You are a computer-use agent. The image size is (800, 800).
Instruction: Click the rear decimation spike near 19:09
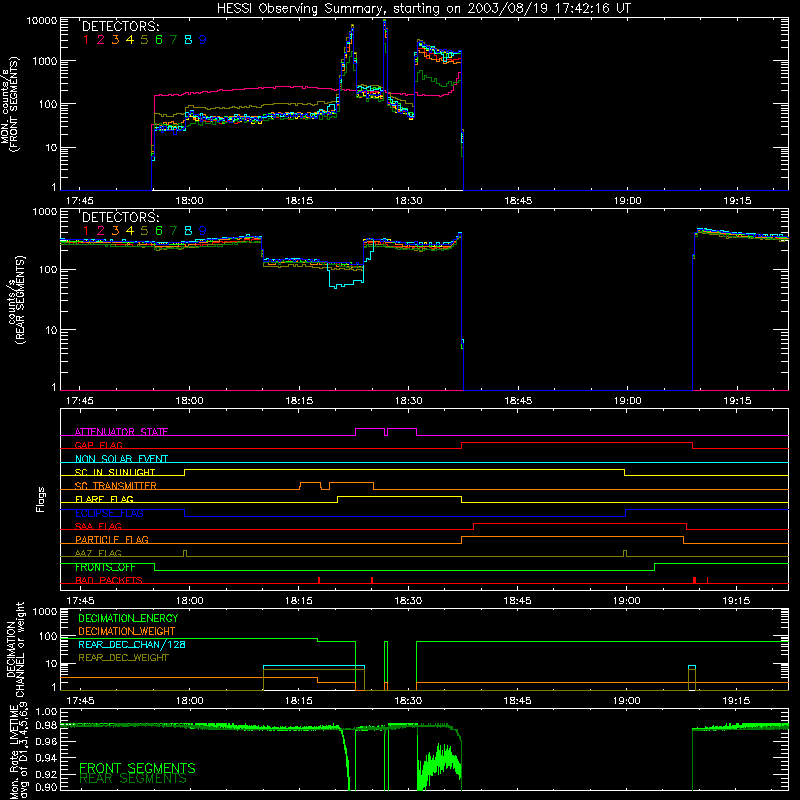point(692,678)
